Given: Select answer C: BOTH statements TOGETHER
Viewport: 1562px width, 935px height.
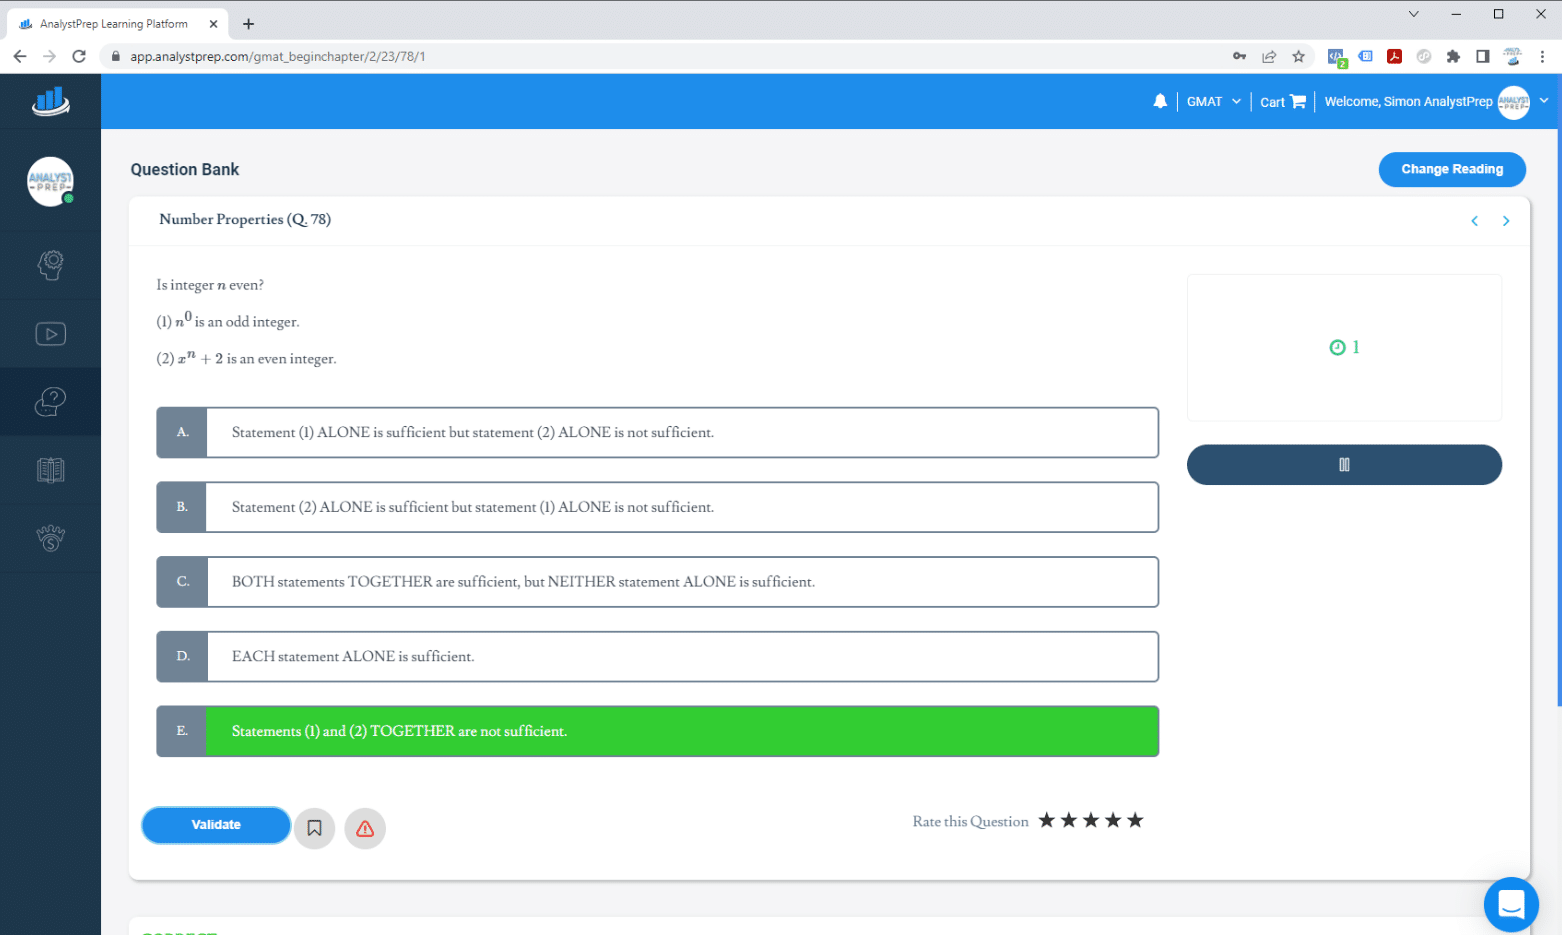Looking at the screenshot, I should pos(657,582).
